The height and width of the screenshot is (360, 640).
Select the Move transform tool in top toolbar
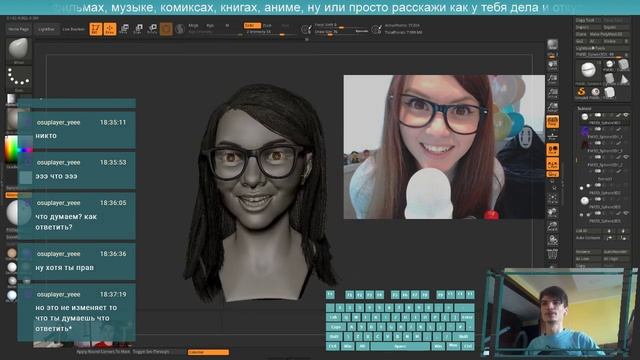point(124,29)
